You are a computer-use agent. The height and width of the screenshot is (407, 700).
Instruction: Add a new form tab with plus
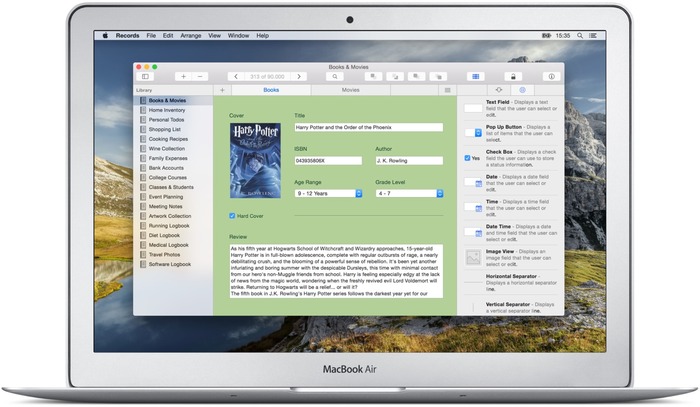pos(222,90)
